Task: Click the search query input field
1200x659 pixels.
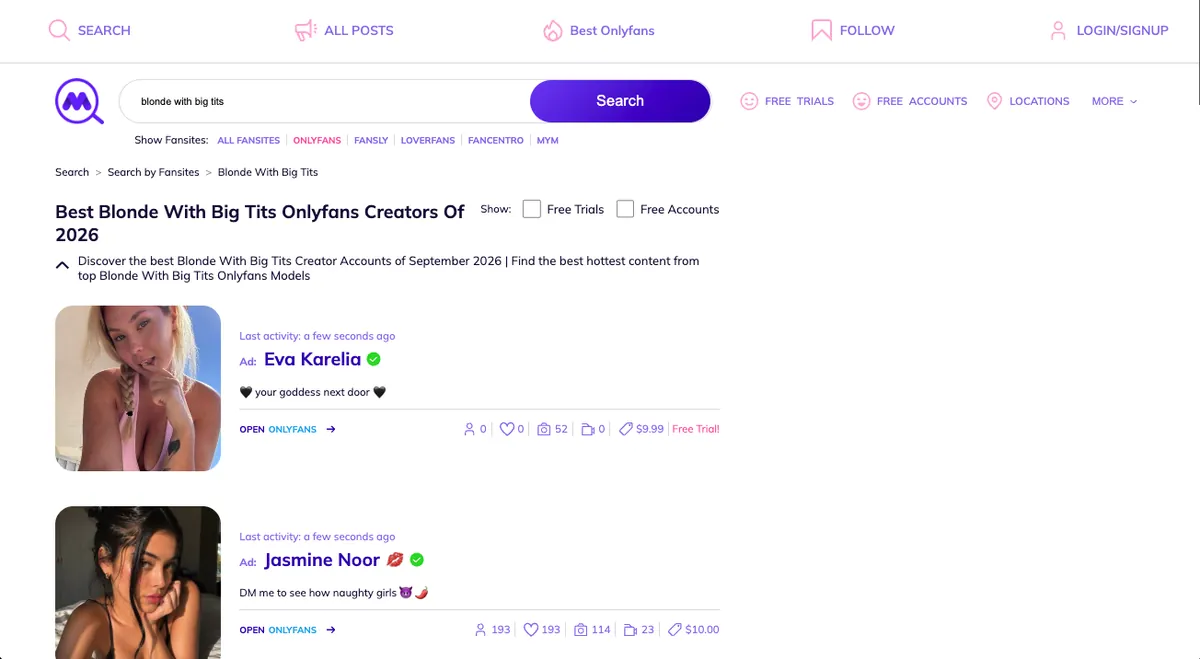Action: coord(325,101)
